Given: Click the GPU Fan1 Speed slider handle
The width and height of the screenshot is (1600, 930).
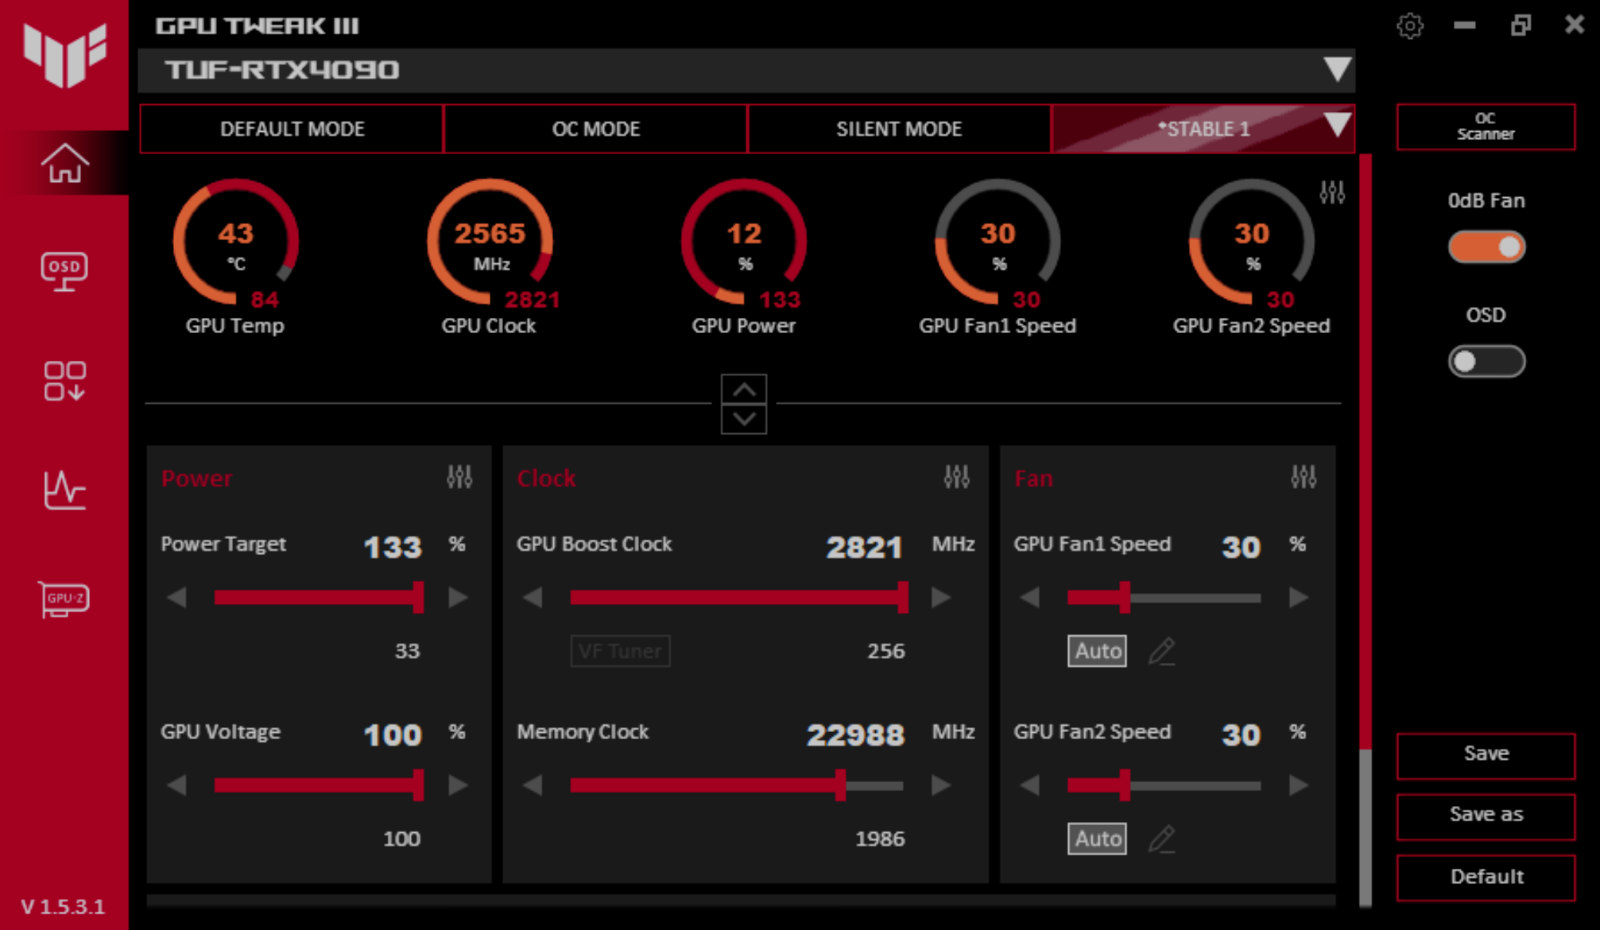Looking at the screenshot, I should tap(1125, 598).
